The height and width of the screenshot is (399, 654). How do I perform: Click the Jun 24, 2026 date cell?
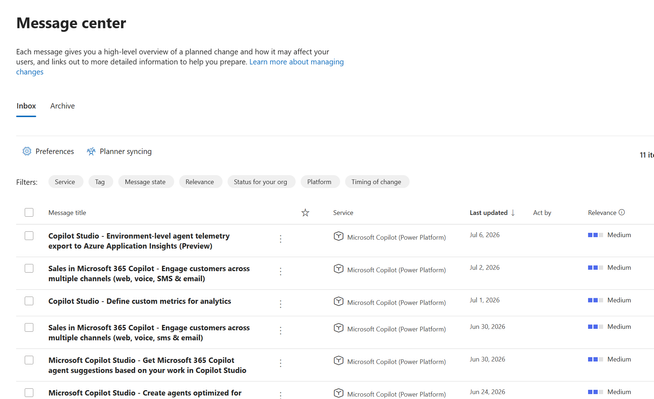point(487,391)
